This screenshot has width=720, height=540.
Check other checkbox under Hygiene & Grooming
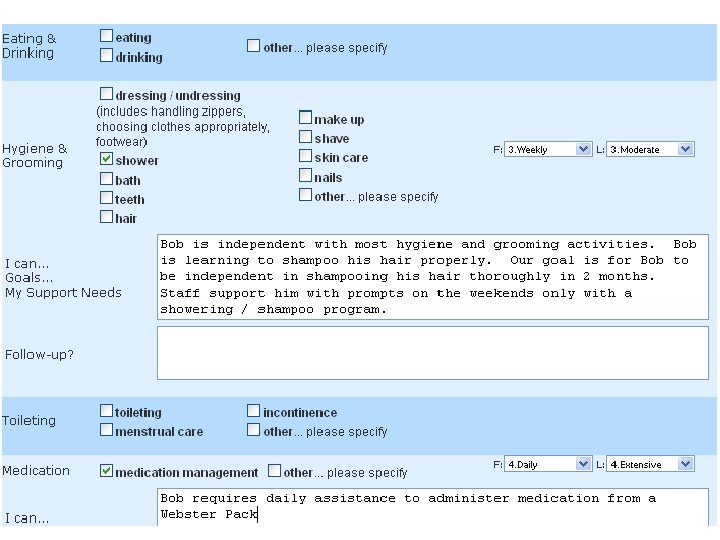pos(305,195)
